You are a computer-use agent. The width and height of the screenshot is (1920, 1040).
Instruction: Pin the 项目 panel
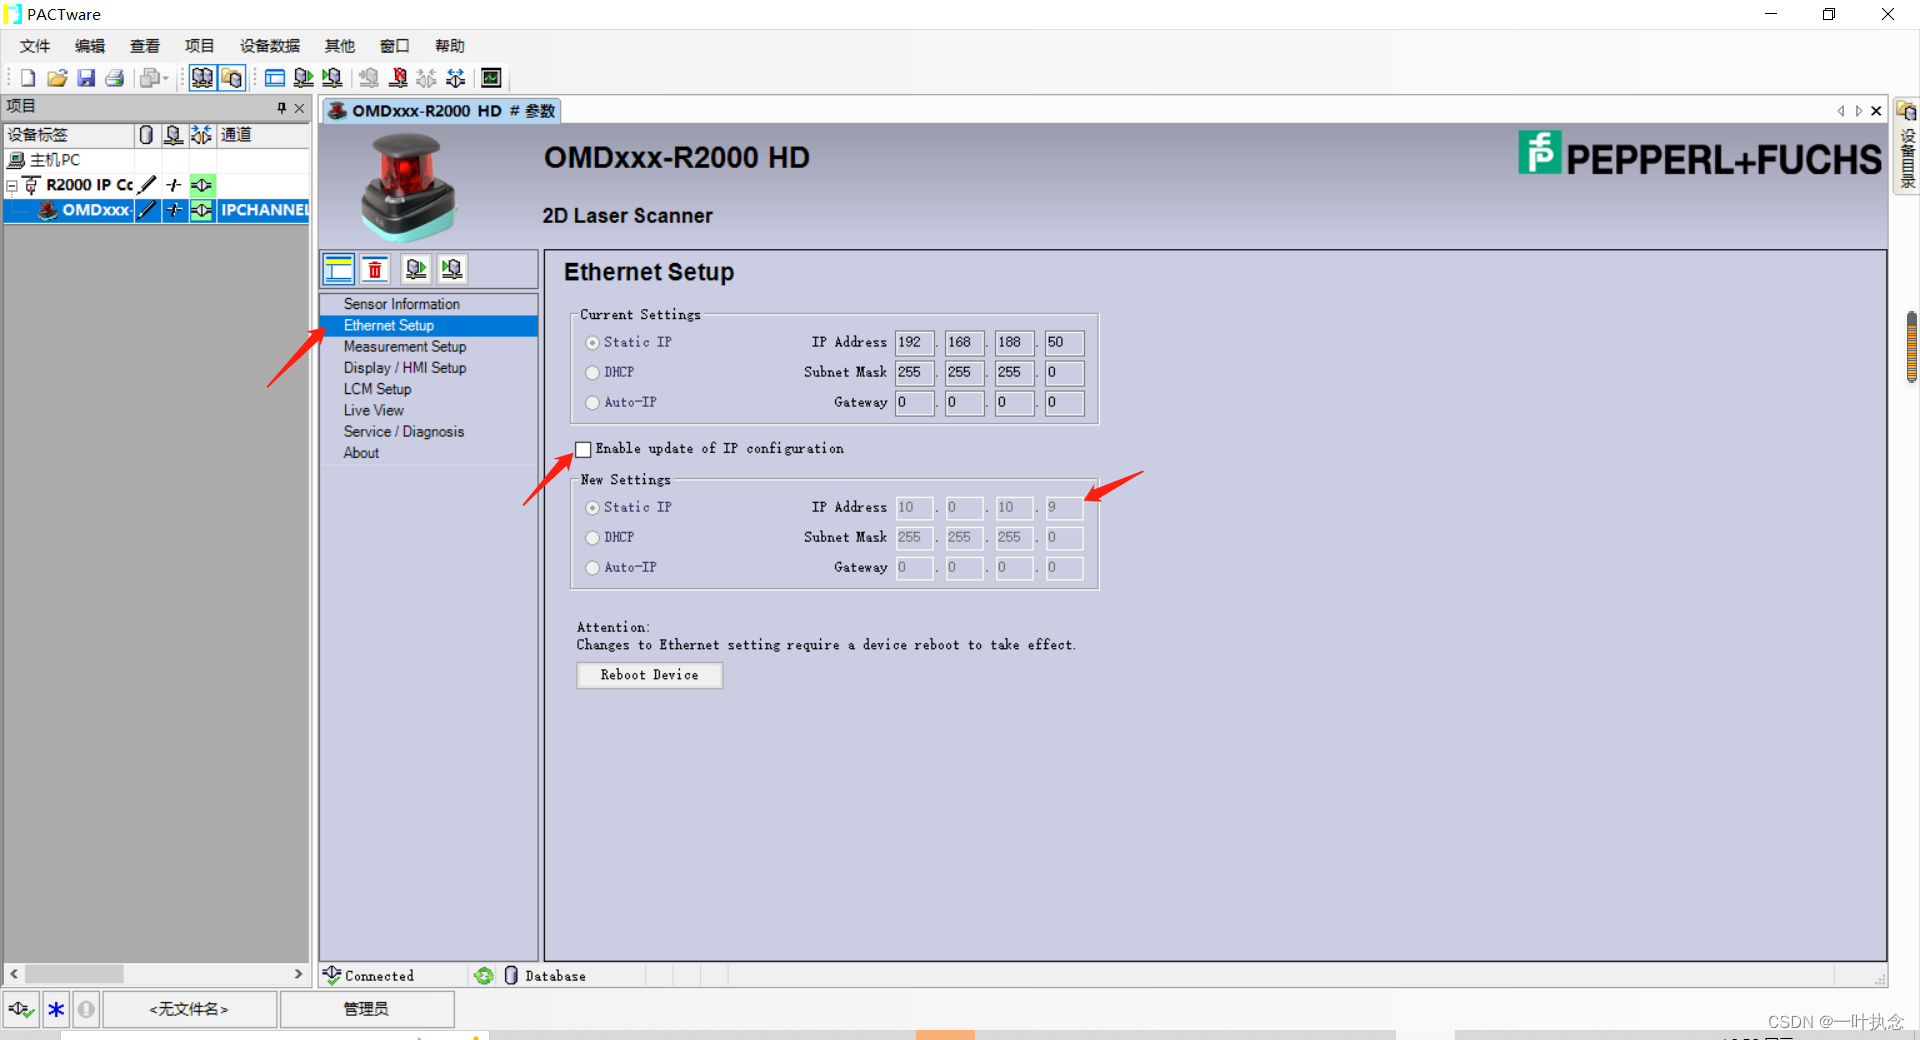[282, 108]
